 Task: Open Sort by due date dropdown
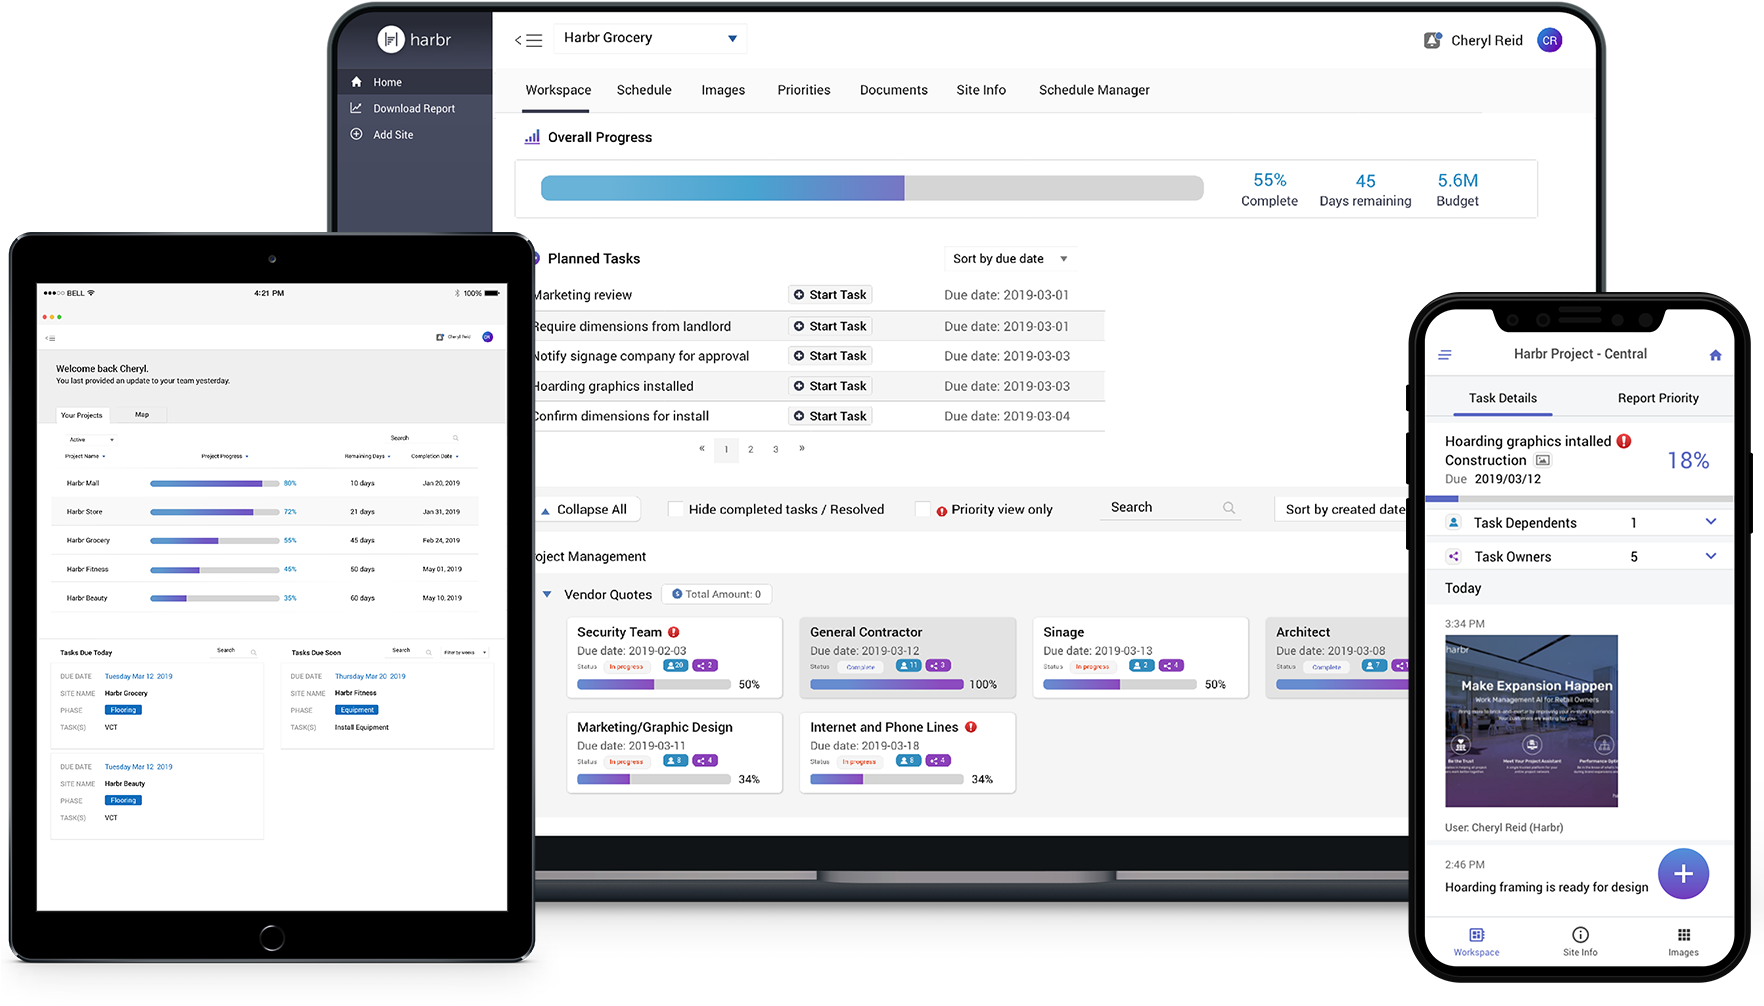point(1010,259)
